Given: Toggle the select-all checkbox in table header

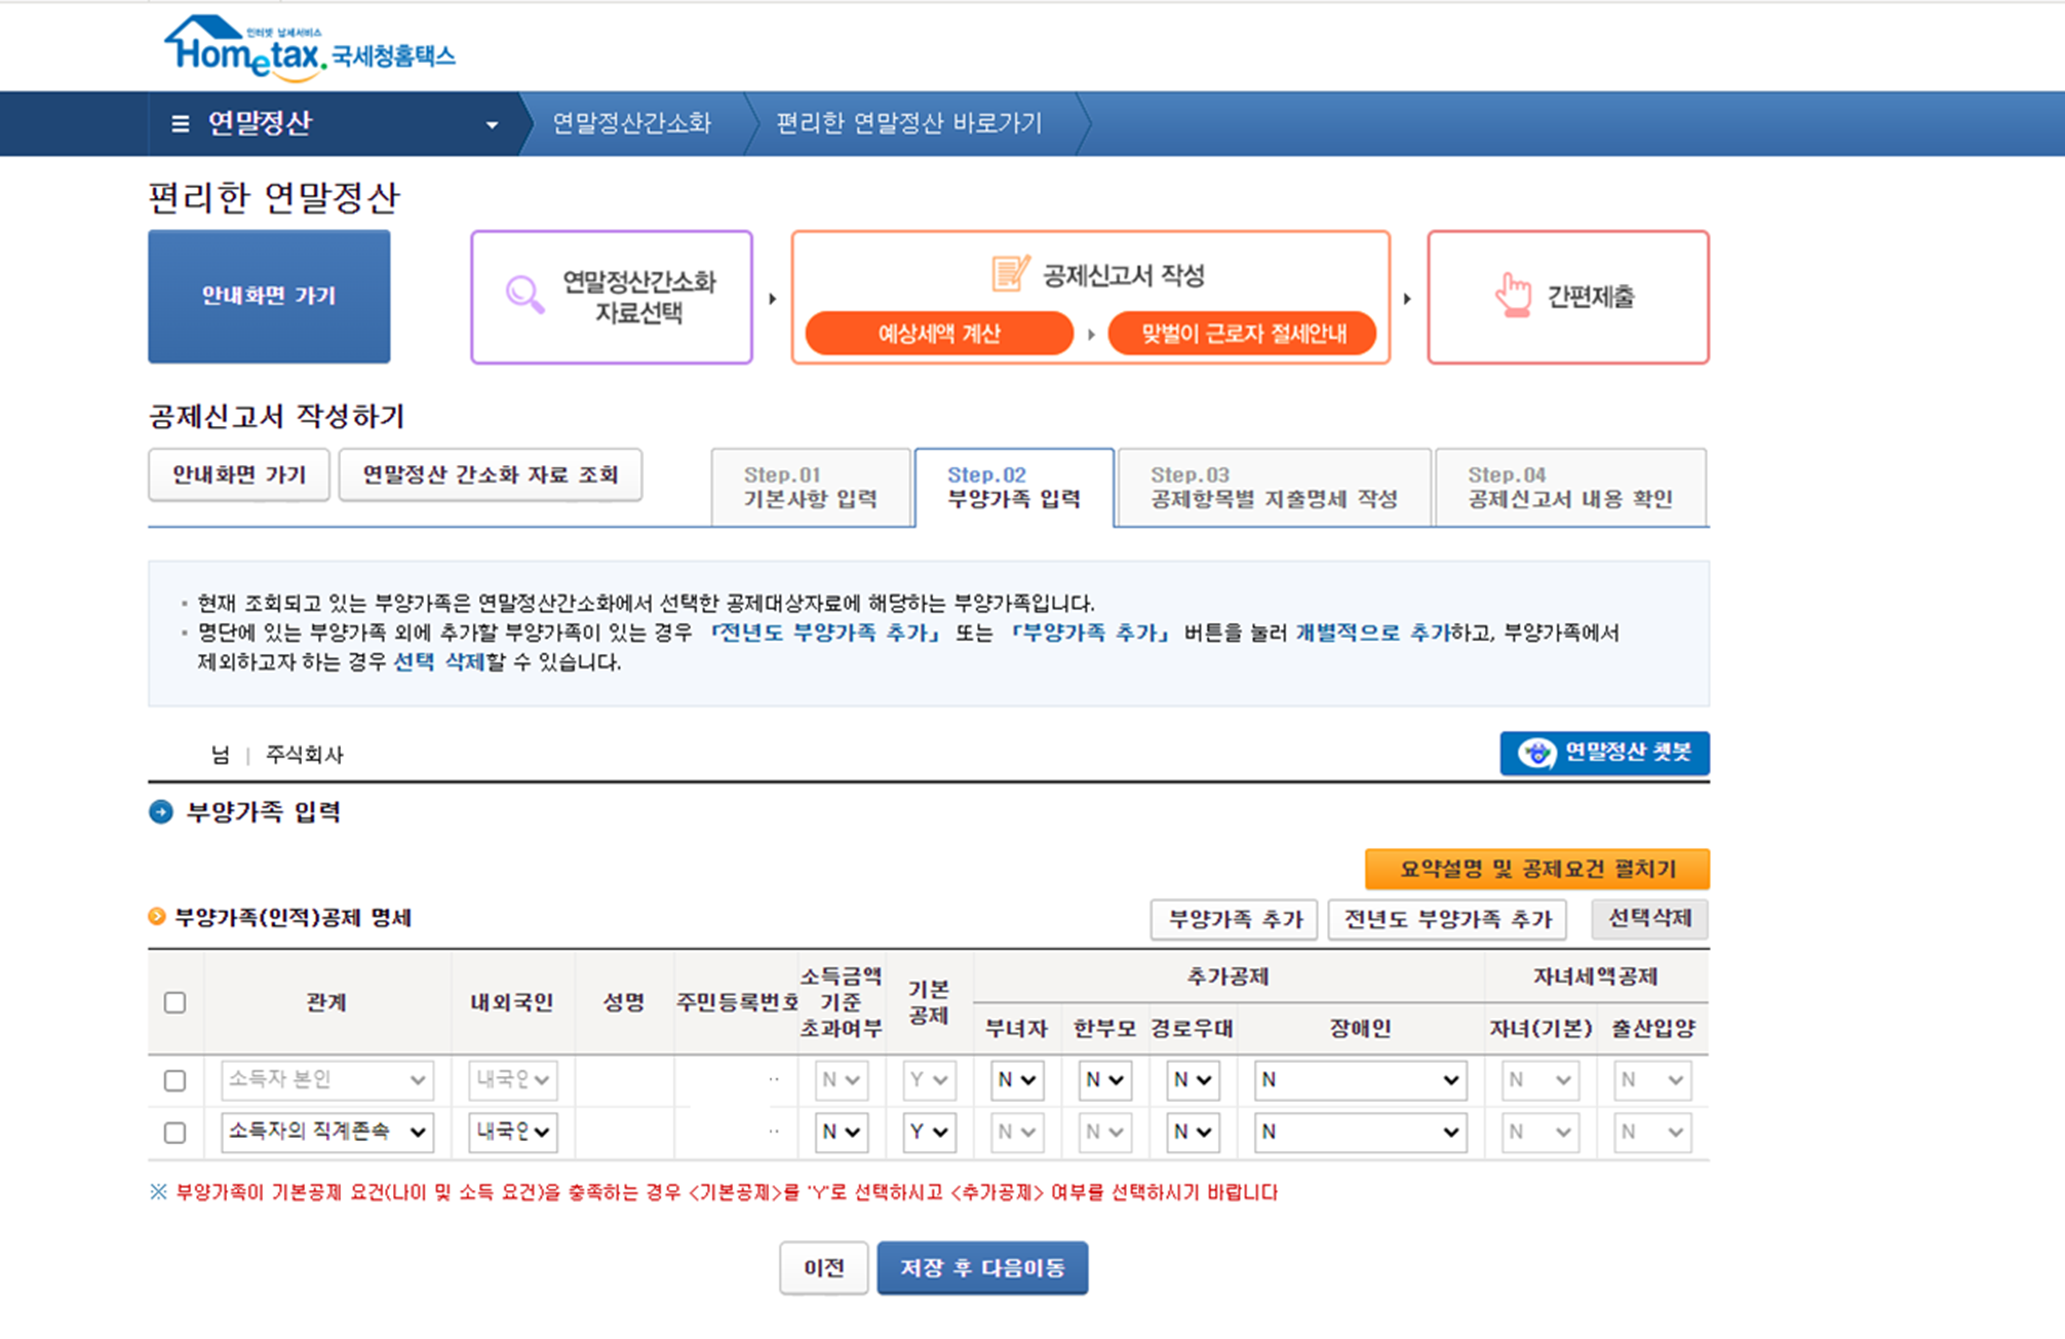Looking at the screenshot, I should tap(175, 1002).
